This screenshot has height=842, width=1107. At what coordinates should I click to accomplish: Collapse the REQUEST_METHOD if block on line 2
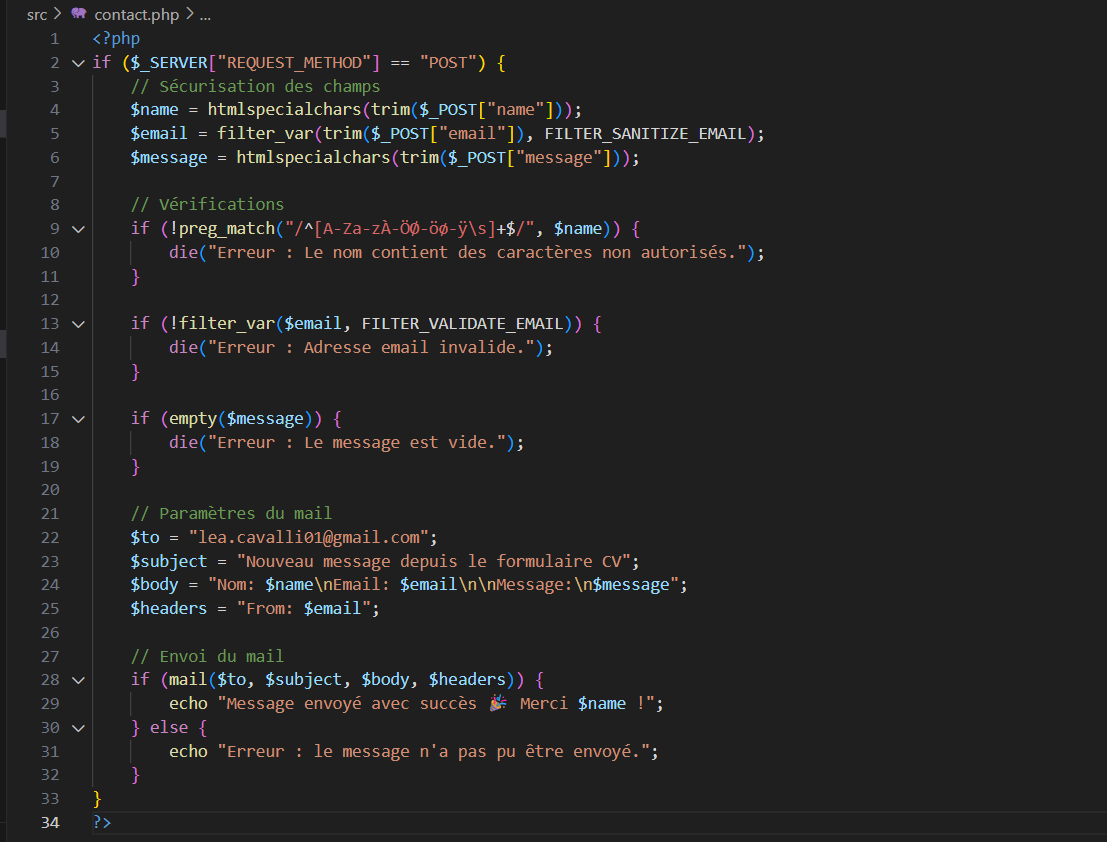coord(78,63)
